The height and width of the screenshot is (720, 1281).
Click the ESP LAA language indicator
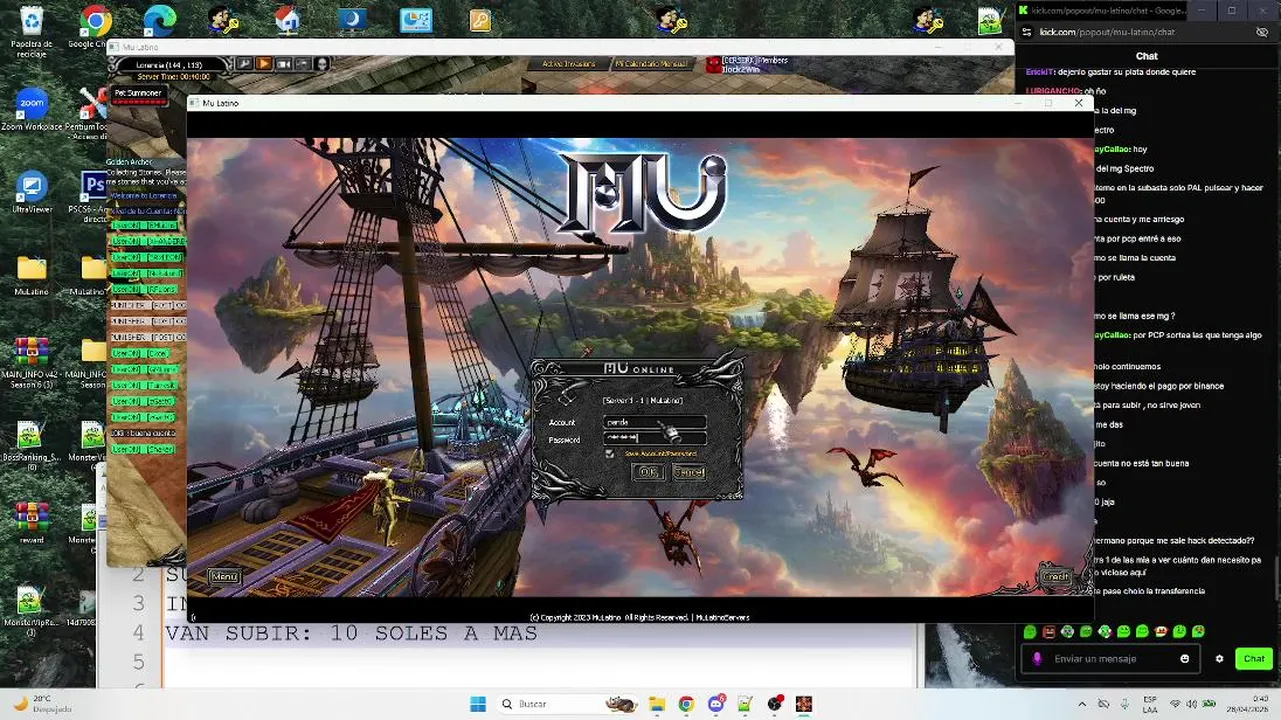1150,704
